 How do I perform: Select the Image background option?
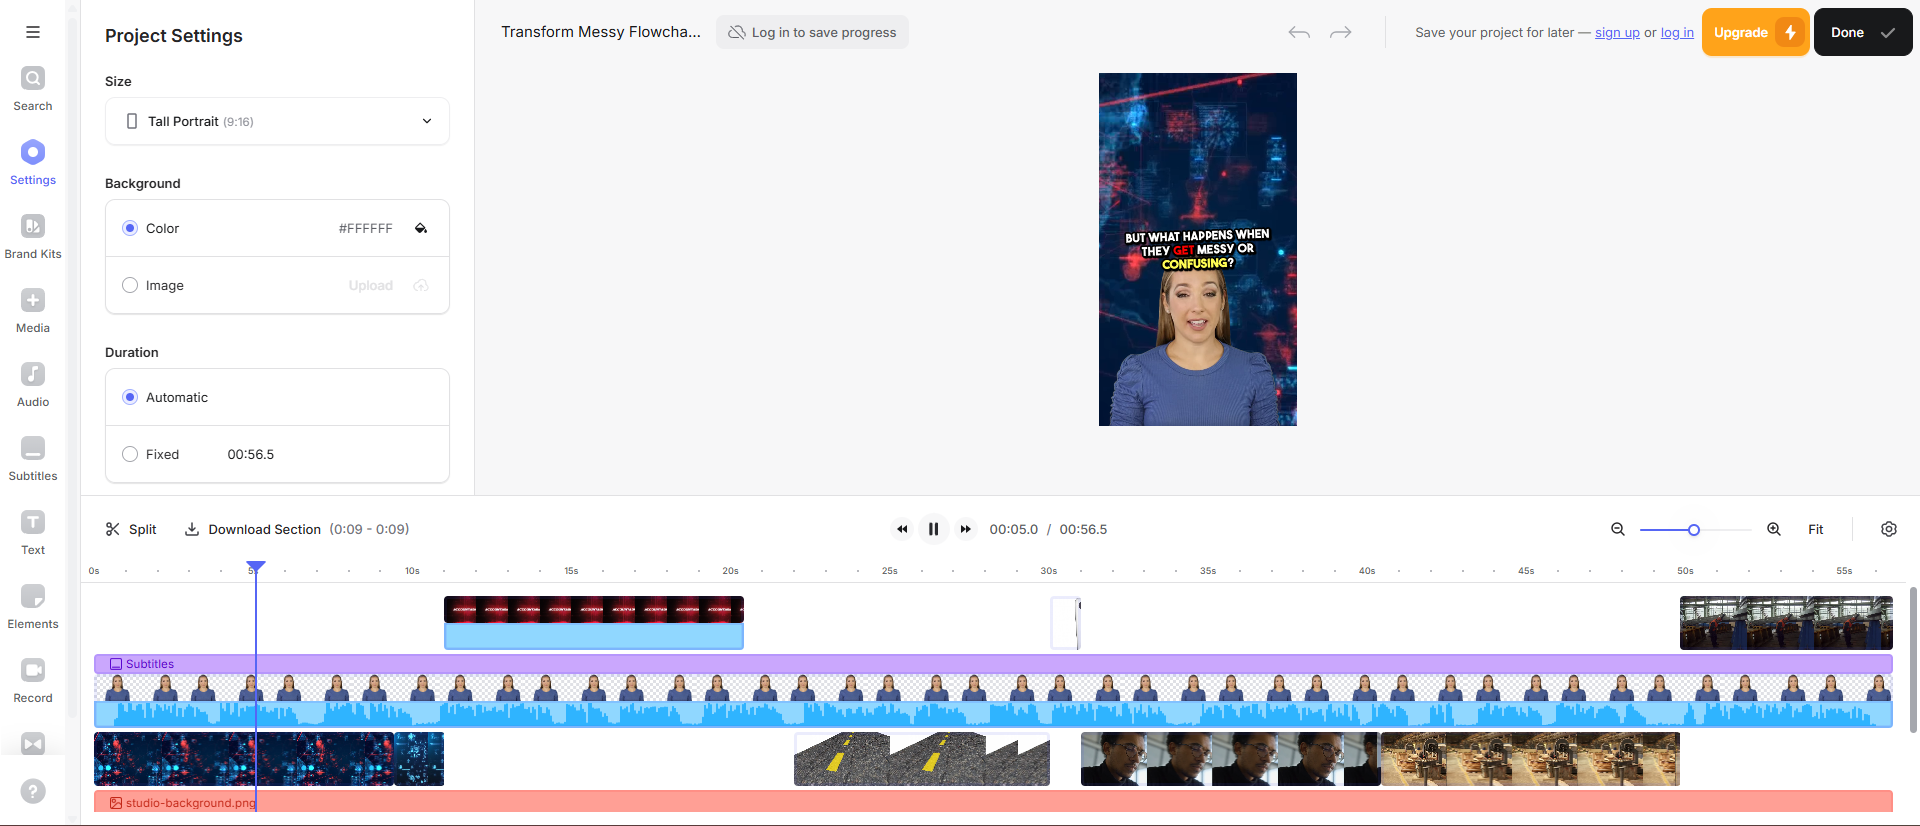[130, 285]
